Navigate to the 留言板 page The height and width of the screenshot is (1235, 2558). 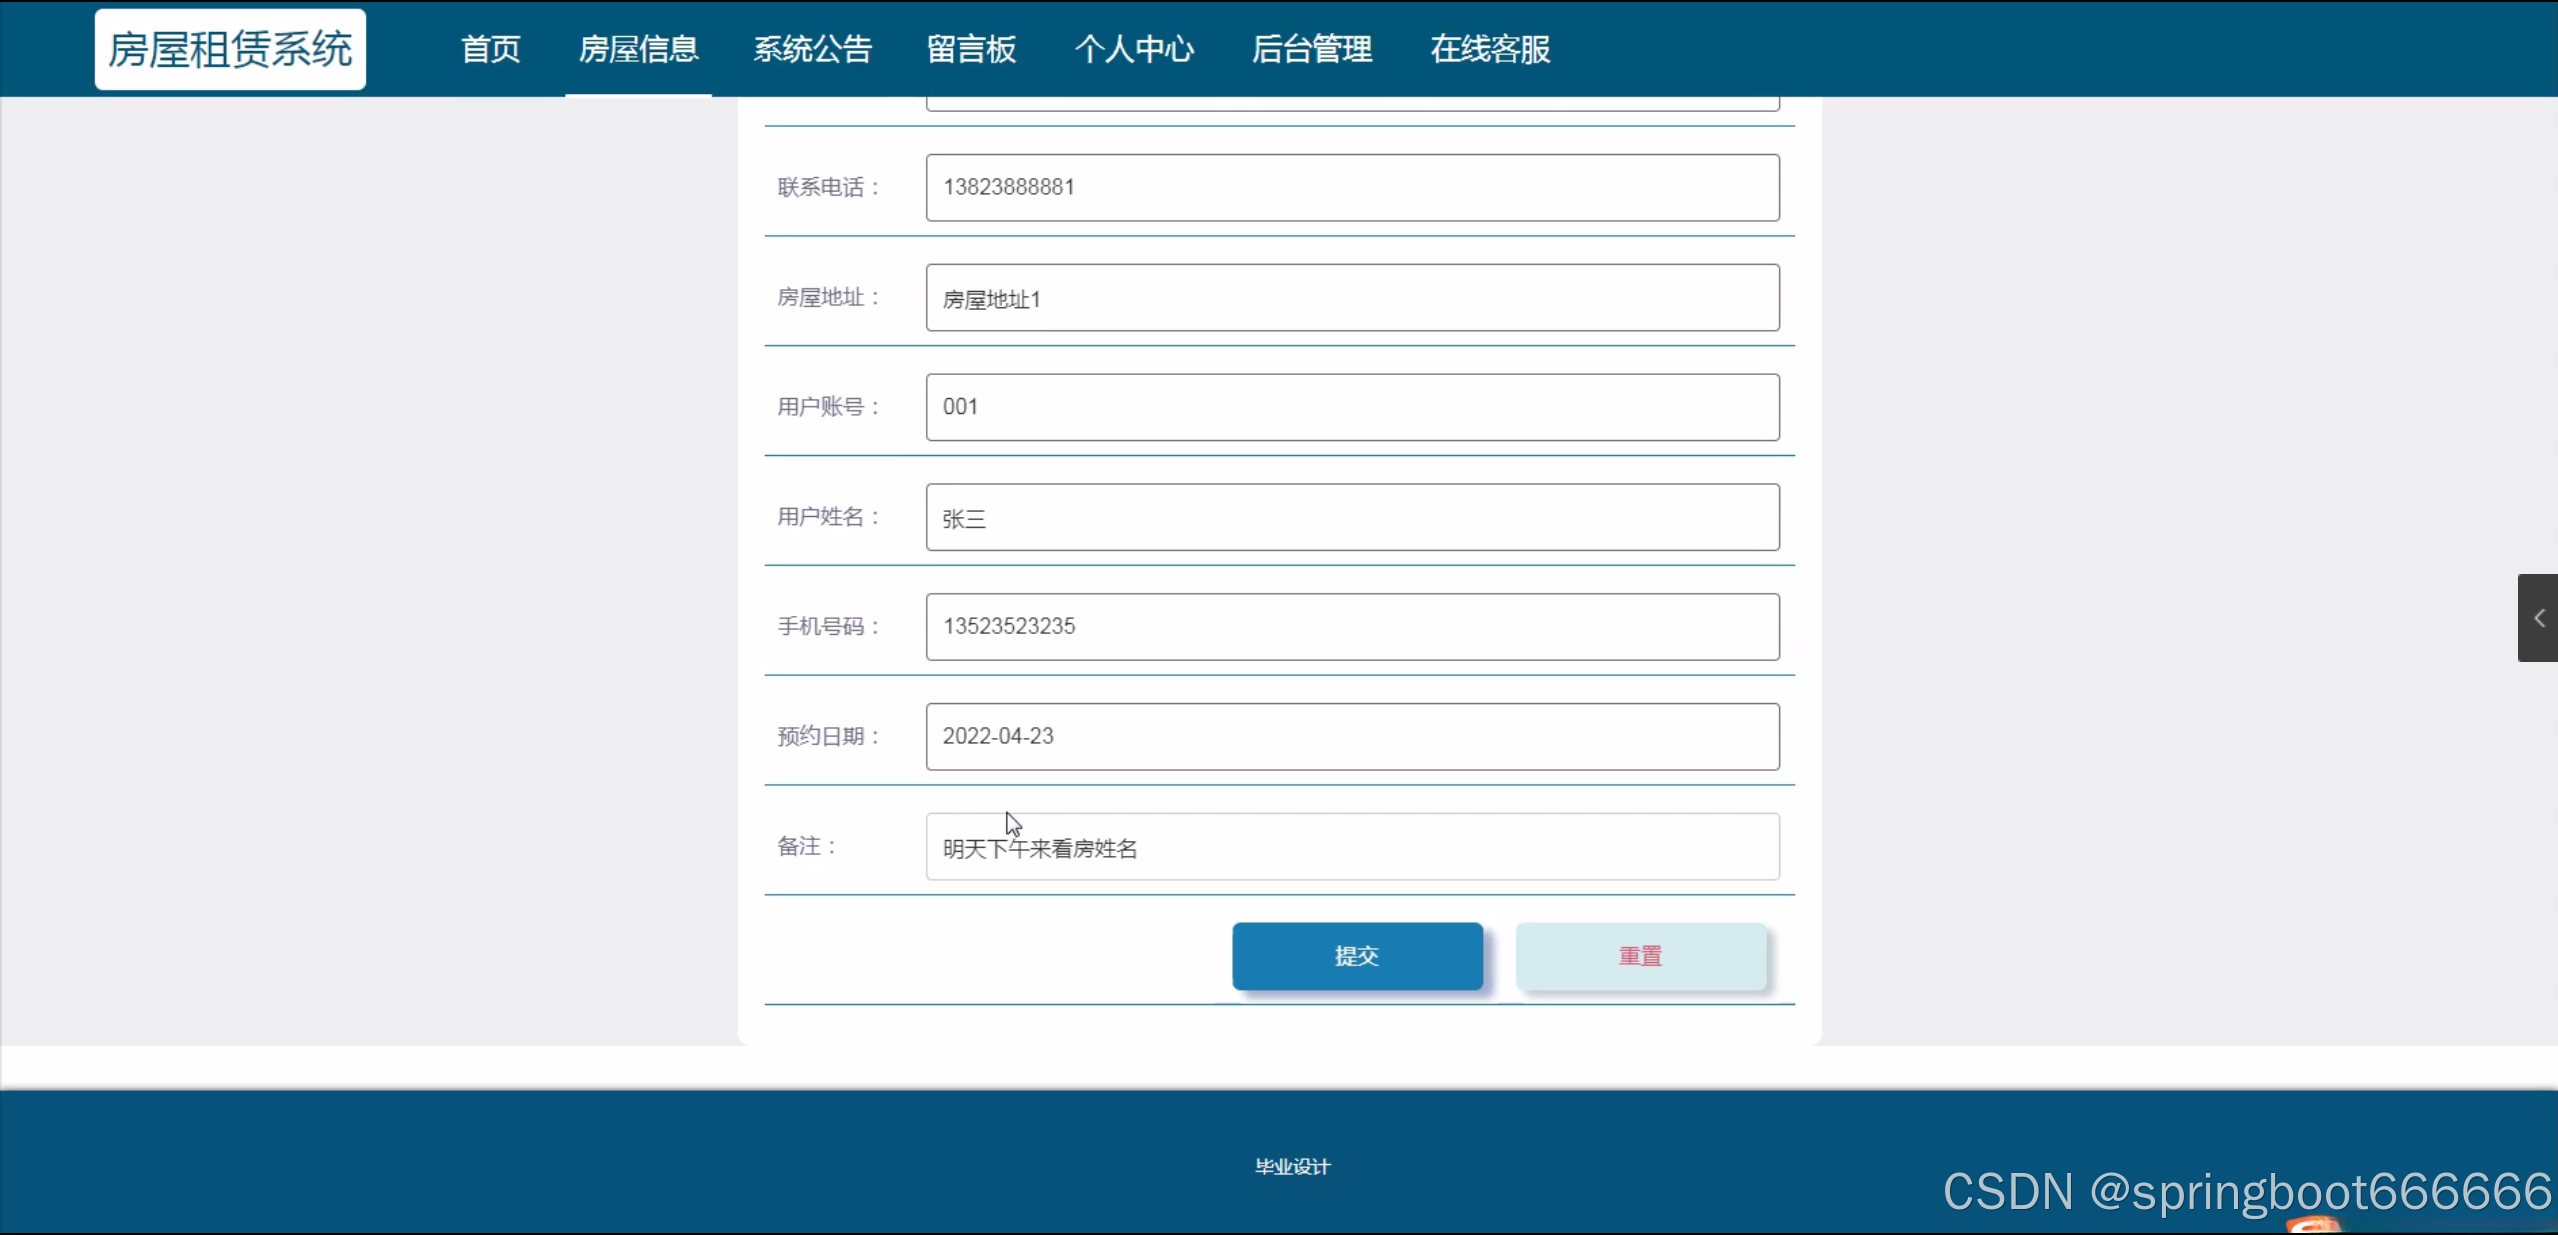[971, 49]
